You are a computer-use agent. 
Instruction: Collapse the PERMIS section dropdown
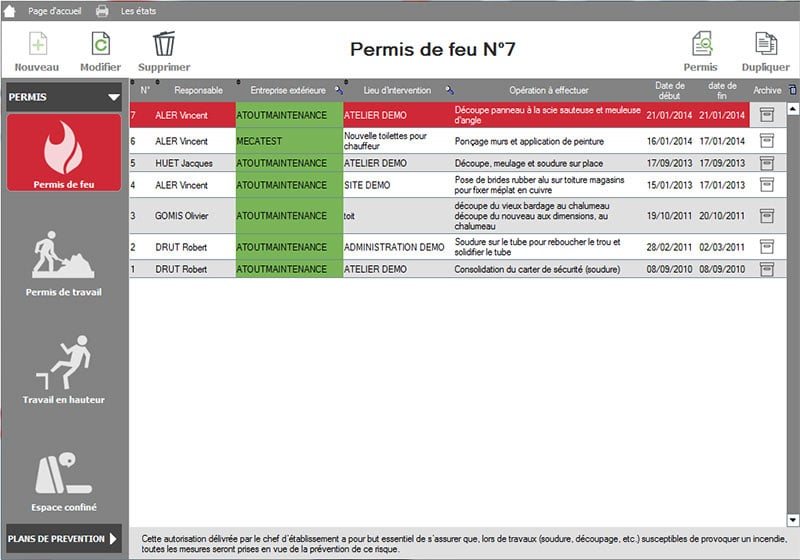coord(114,97)
